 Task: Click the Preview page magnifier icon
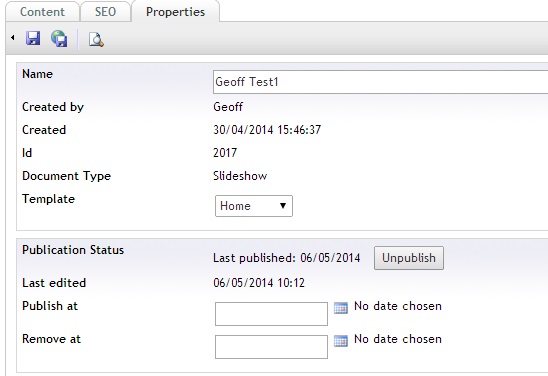(x=96, y=39)
